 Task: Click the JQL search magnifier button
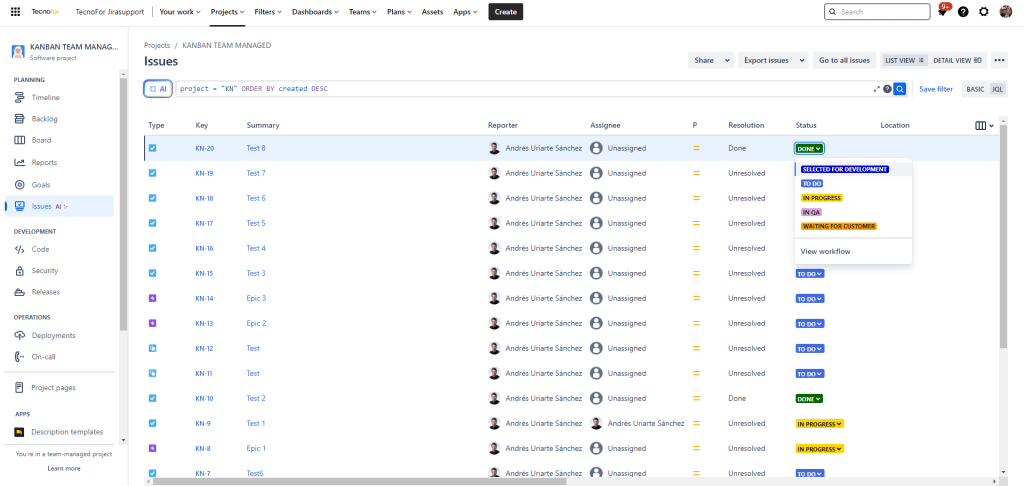pos(900,89)
